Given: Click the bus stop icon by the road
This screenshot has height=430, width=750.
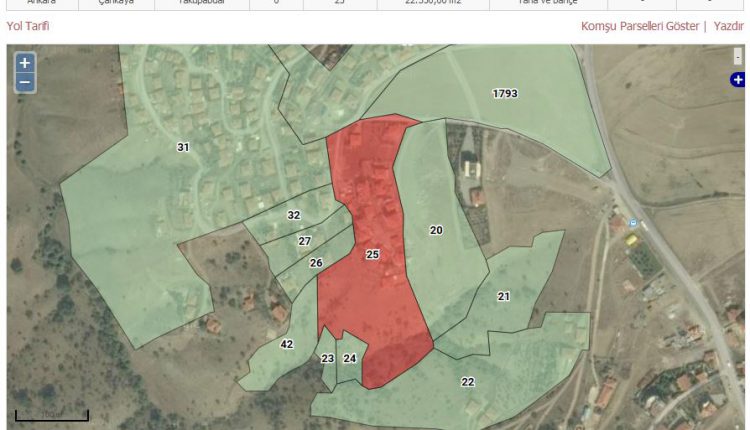Looking at the screenshot, I should 632,222.
